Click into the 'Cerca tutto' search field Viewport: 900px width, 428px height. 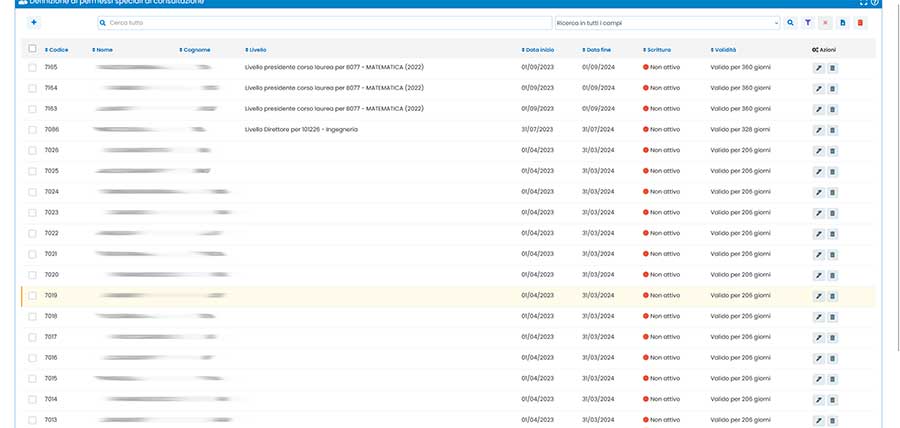(325, 21)
